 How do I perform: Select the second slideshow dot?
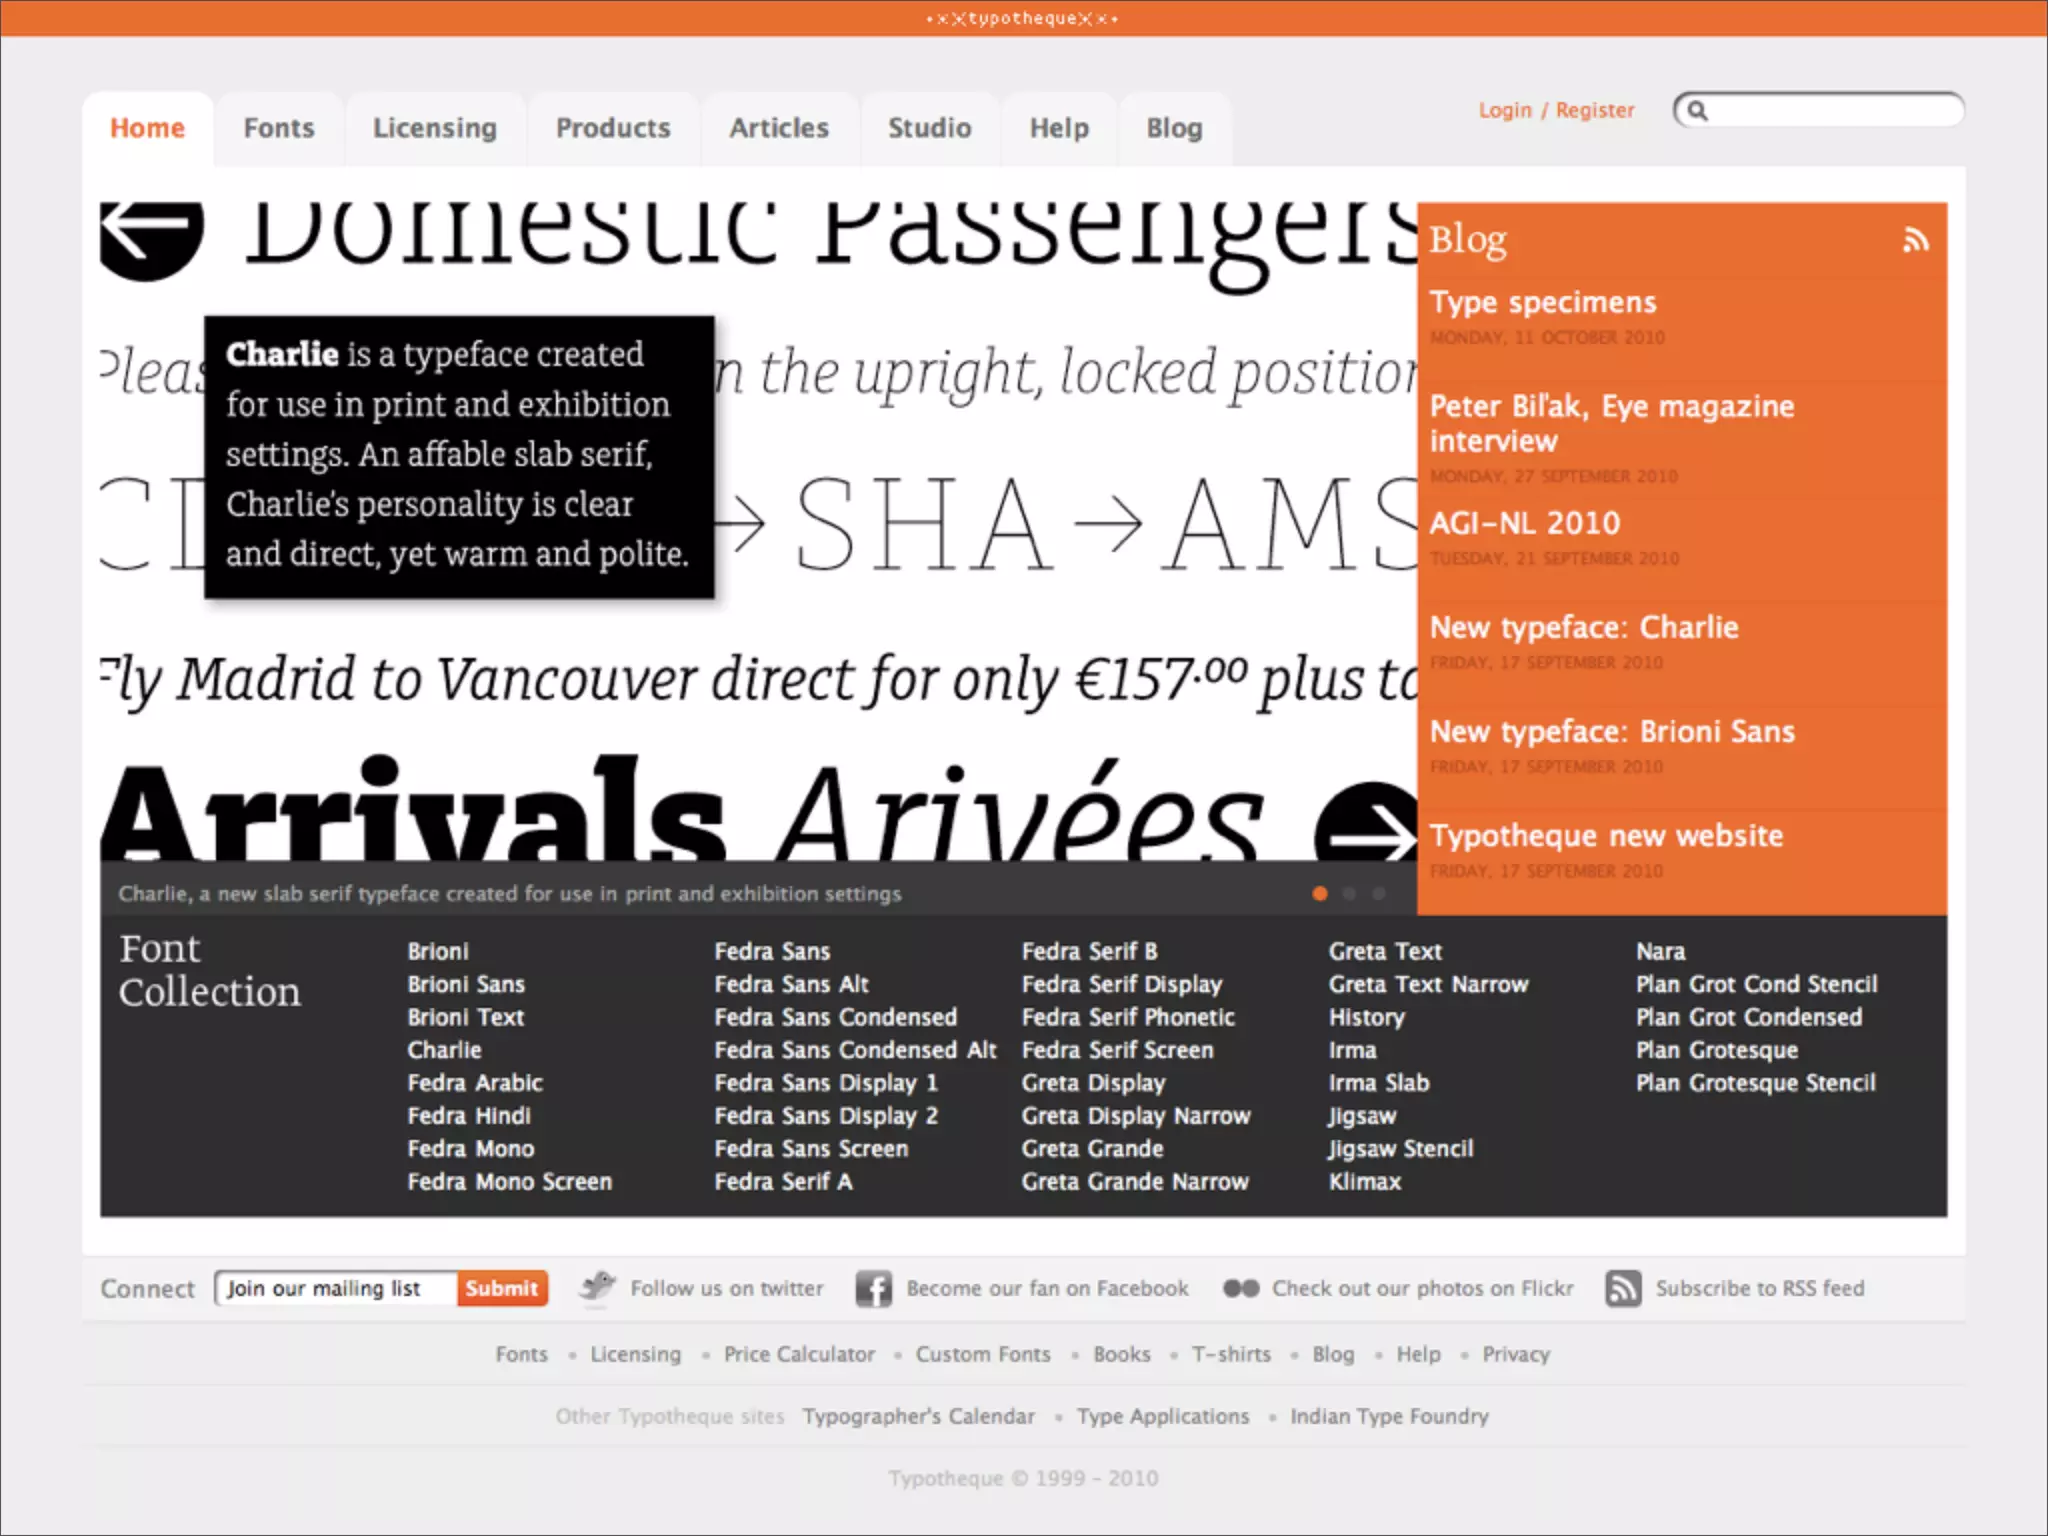coord(1350,893)
